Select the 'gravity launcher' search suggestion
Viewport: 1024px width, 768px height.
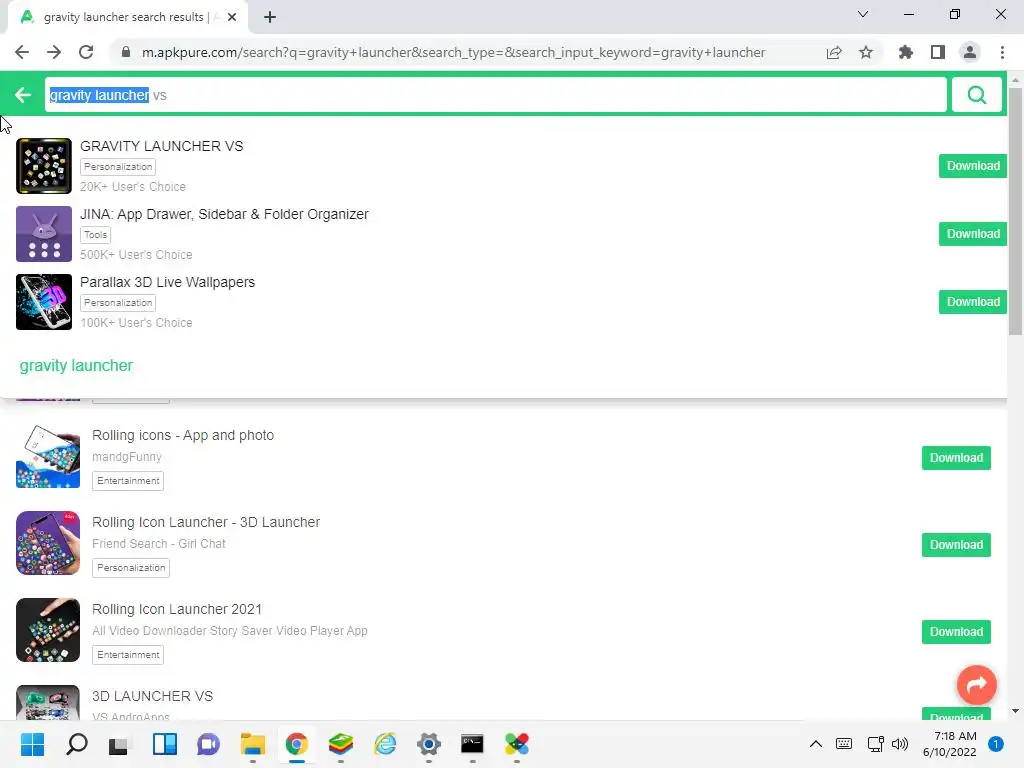tap(76, 366)
